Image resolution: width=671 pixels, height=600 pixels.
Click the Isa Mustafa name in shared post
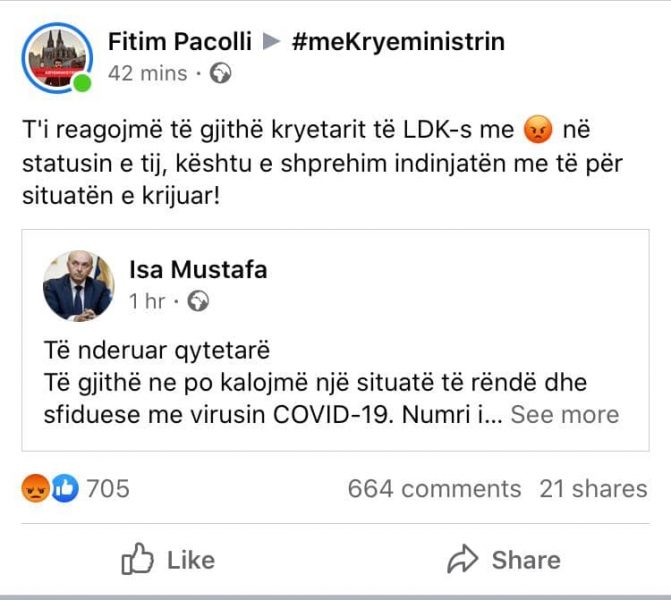198,270
